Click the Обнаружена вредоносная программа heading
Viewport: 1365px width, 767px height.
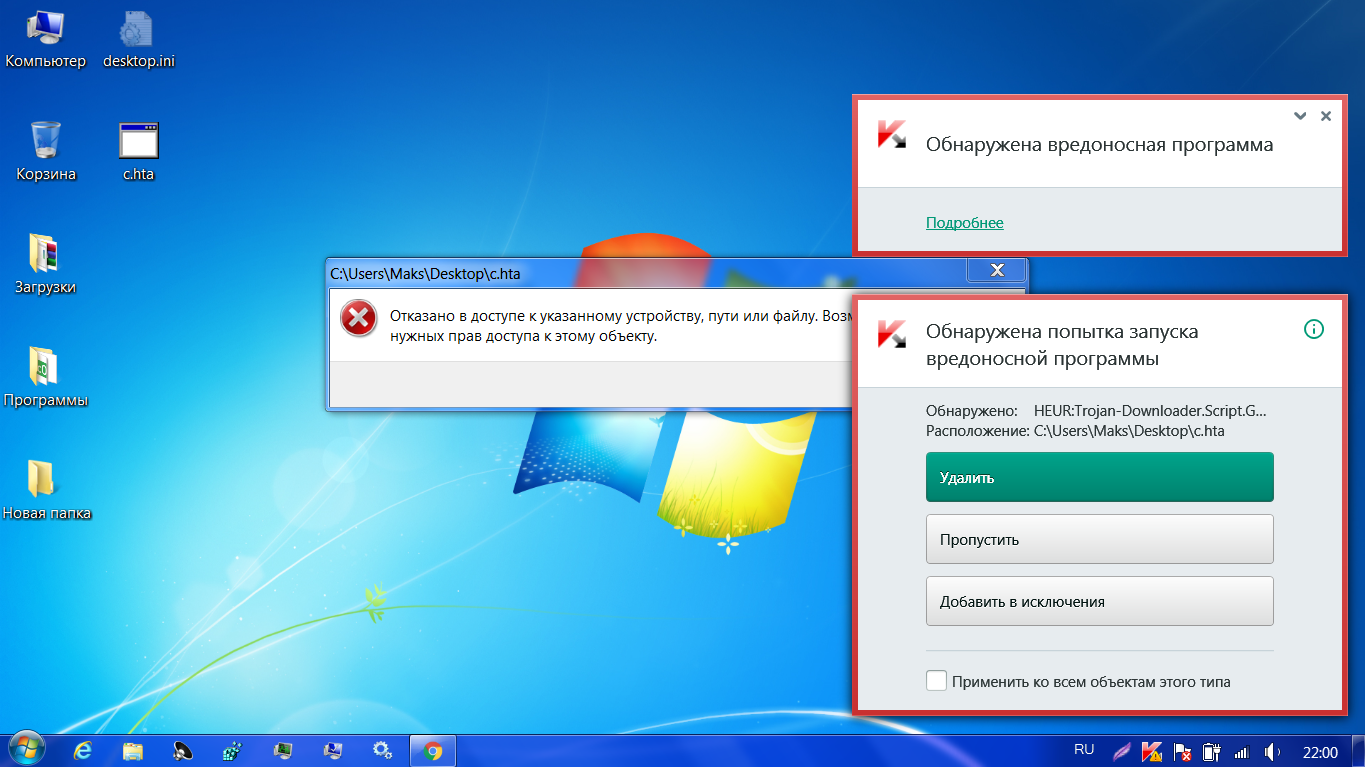click(1099, 145)
